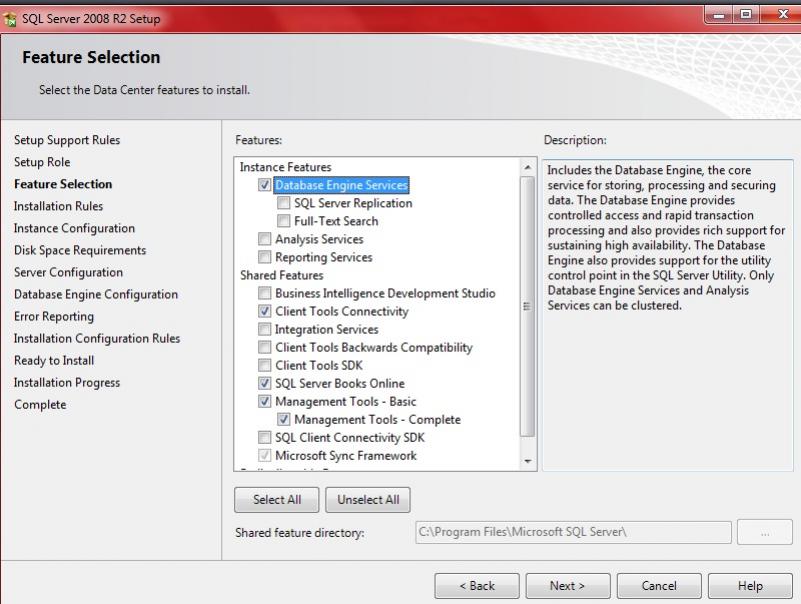This screenshot has height=604, width=801.
Task: Check the Reporting Services checkbox
Action: [x=264, y=257]
